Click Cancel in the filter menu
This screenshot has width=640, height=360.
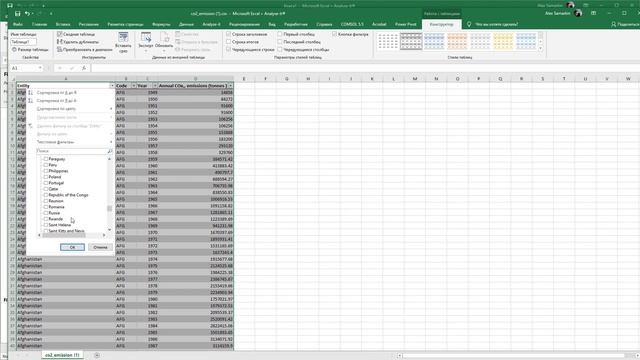coord(100,247)
